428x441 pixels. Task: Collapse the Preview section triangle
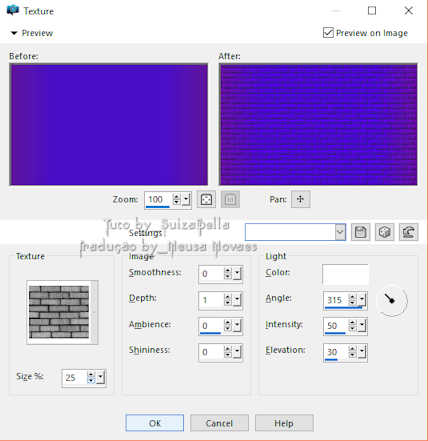point(14,33)
